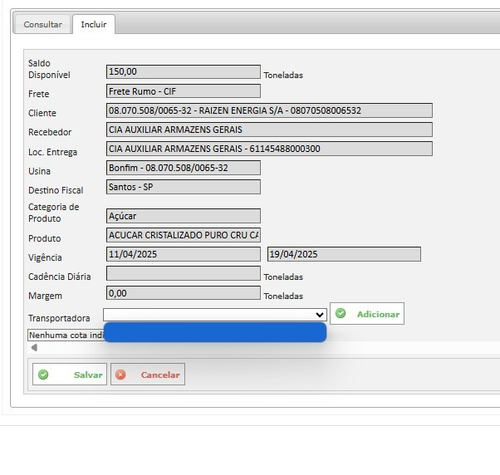Select the Incluir tab
This screenshot has width=500, height=475.
[x=94, y=24]
